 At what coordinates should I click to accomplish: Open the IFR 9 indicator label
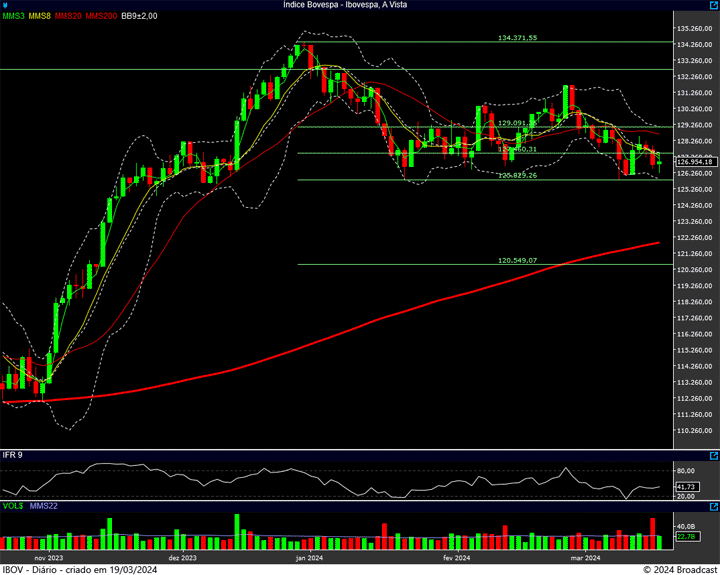[13, 455]
